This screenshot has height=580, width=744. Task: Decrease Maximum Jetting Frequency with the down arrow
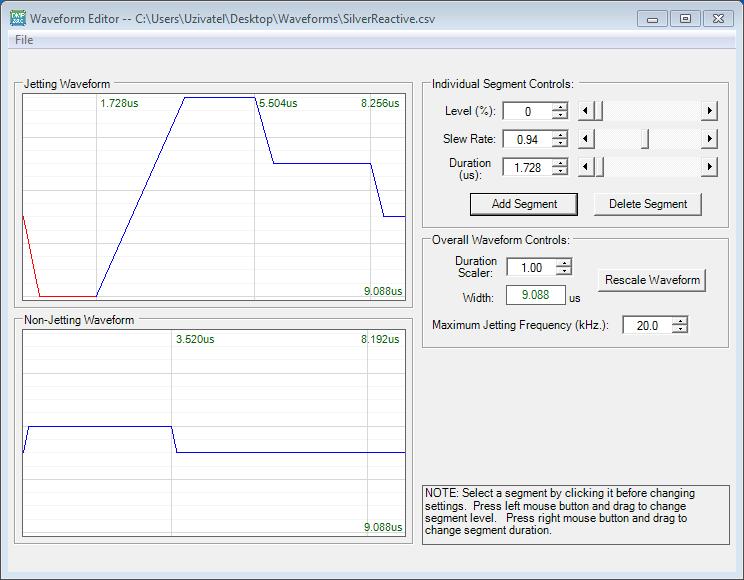680,329
